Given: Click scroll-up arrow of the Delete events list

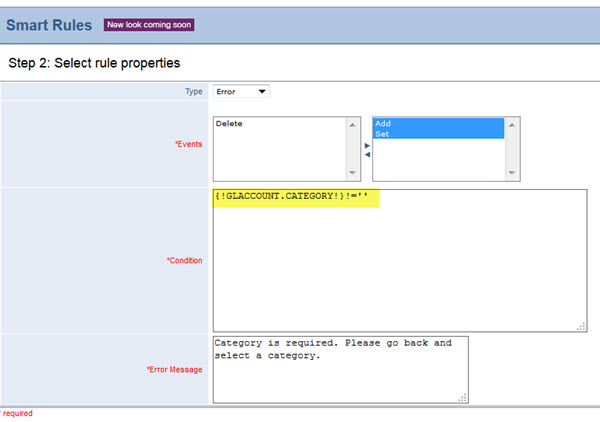Looking at the screenshot, I should 352,125.
